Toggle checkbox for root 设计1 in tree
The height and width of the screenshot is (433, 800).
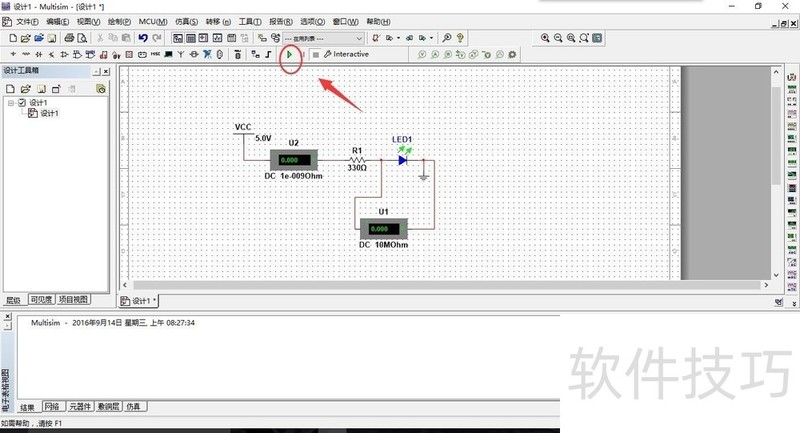pos(21,103)
